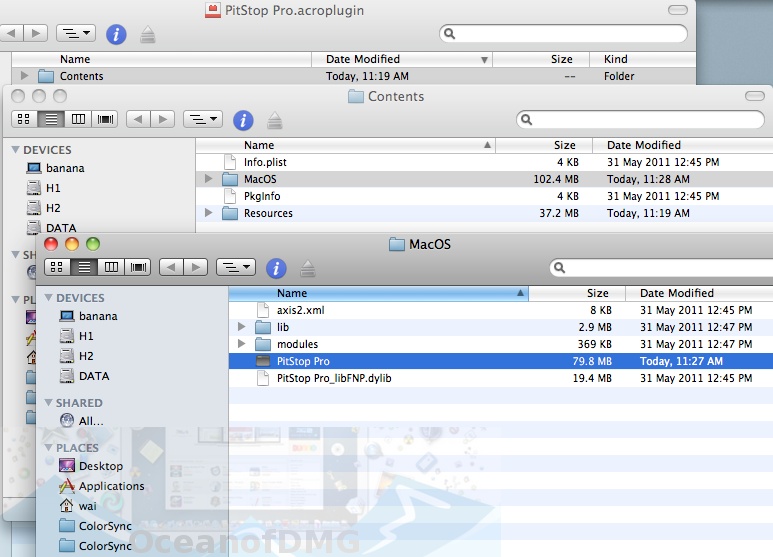Expand Contents folder in PitStop Pro.acroplugin window
This screenshot has width=773, height=557.
point(24,76)
